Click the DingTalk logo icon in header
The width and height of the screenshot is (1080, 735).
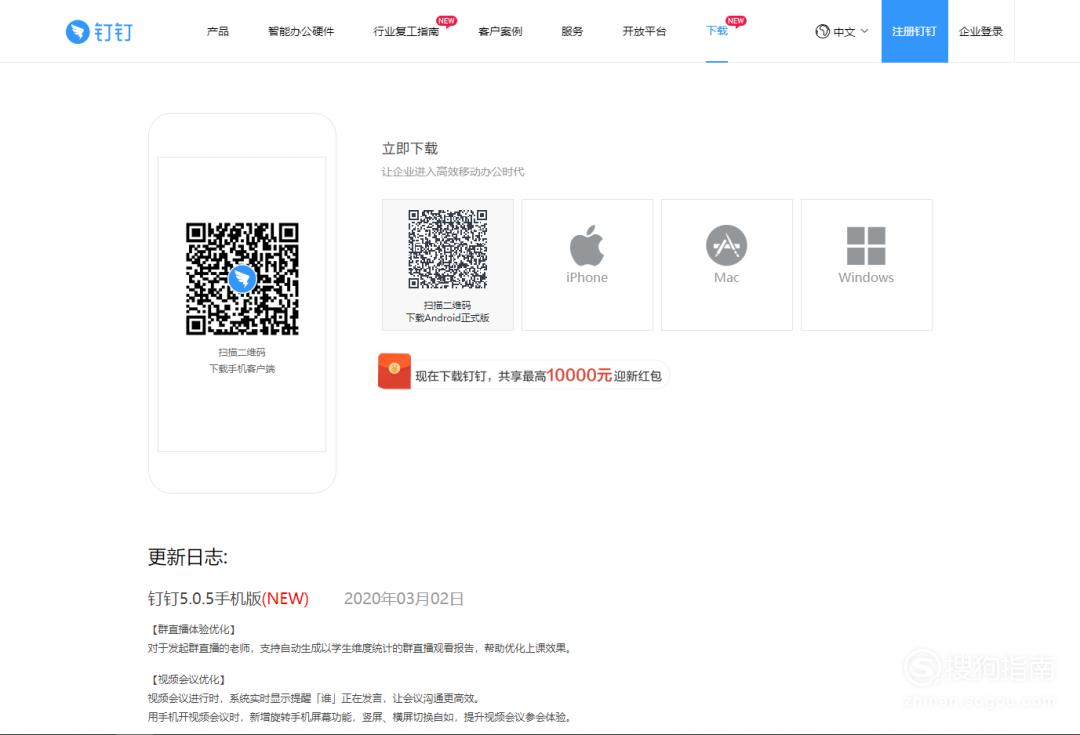click(77, 32)
